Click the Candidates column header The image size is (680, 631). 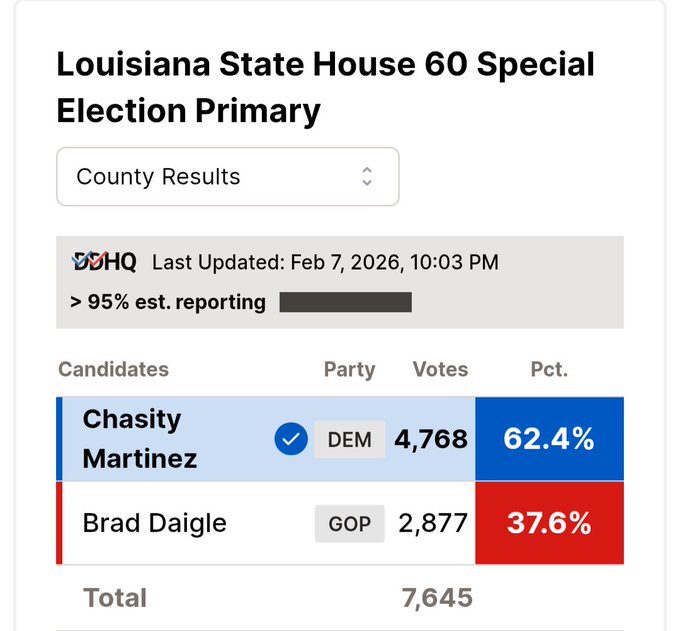click(113, 369)
